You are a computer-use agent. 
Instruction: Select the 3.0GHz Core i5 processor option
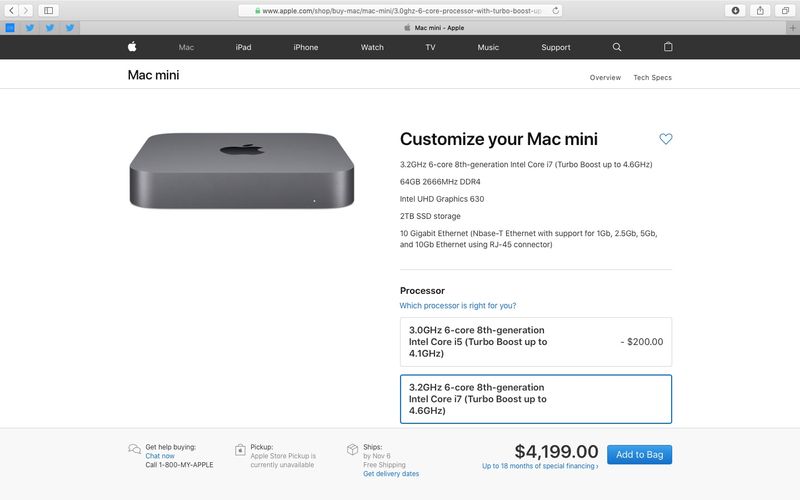(x=536, y=342)
